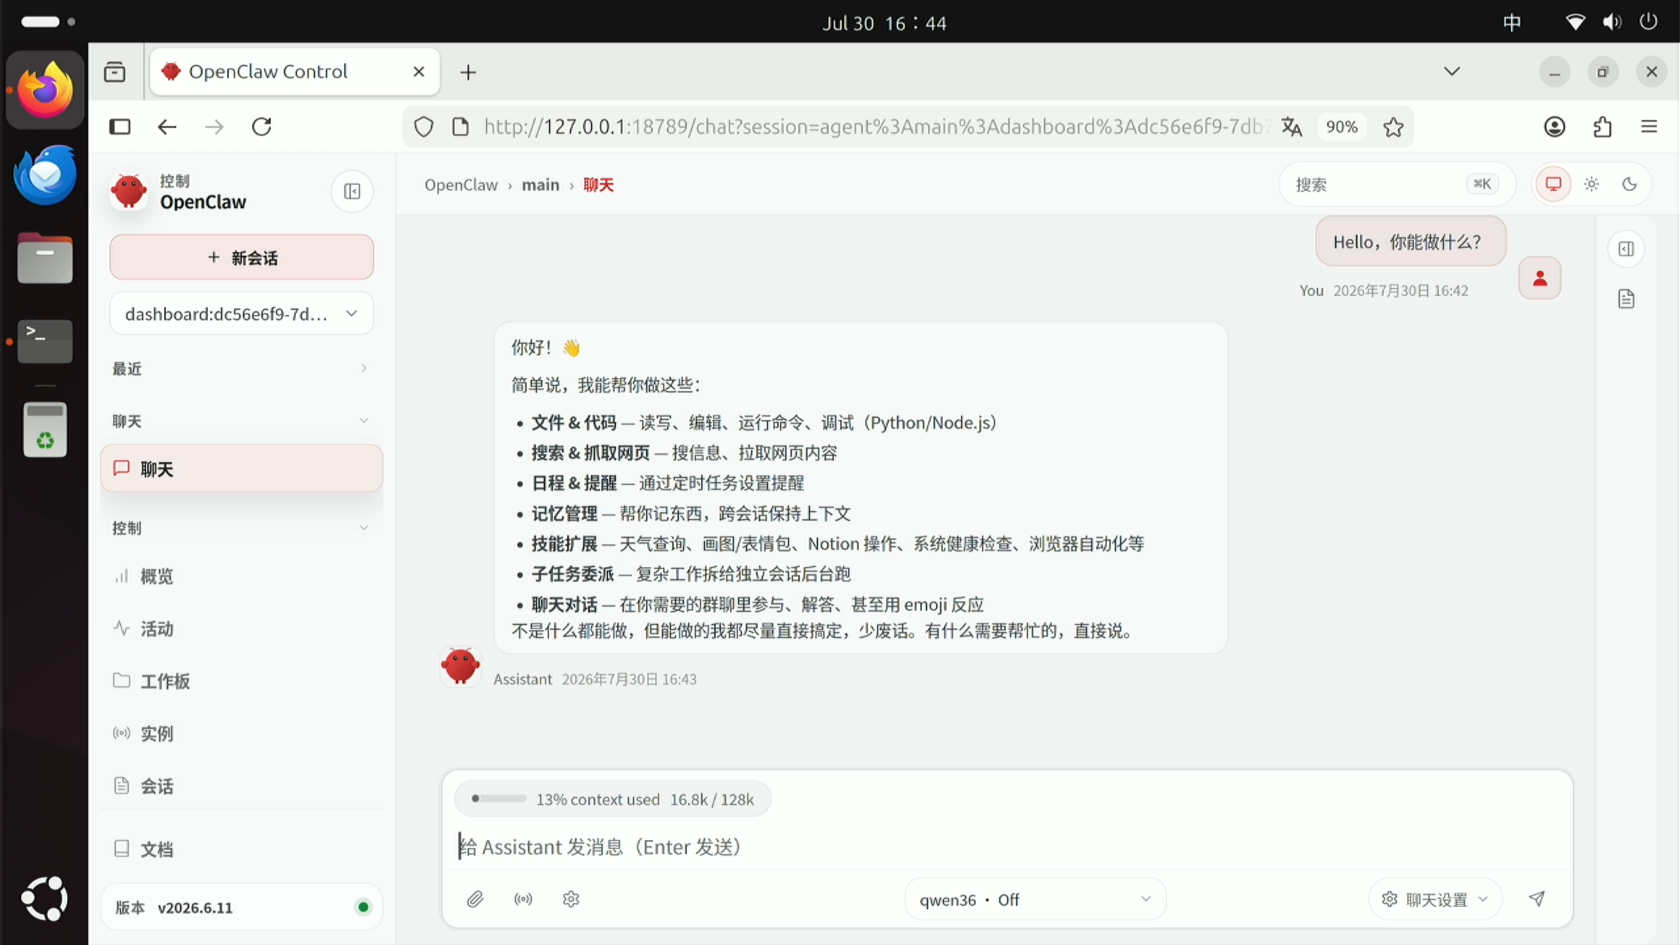Open Files from the dock
1680x945 pixels.
click(x=45, y=259)
